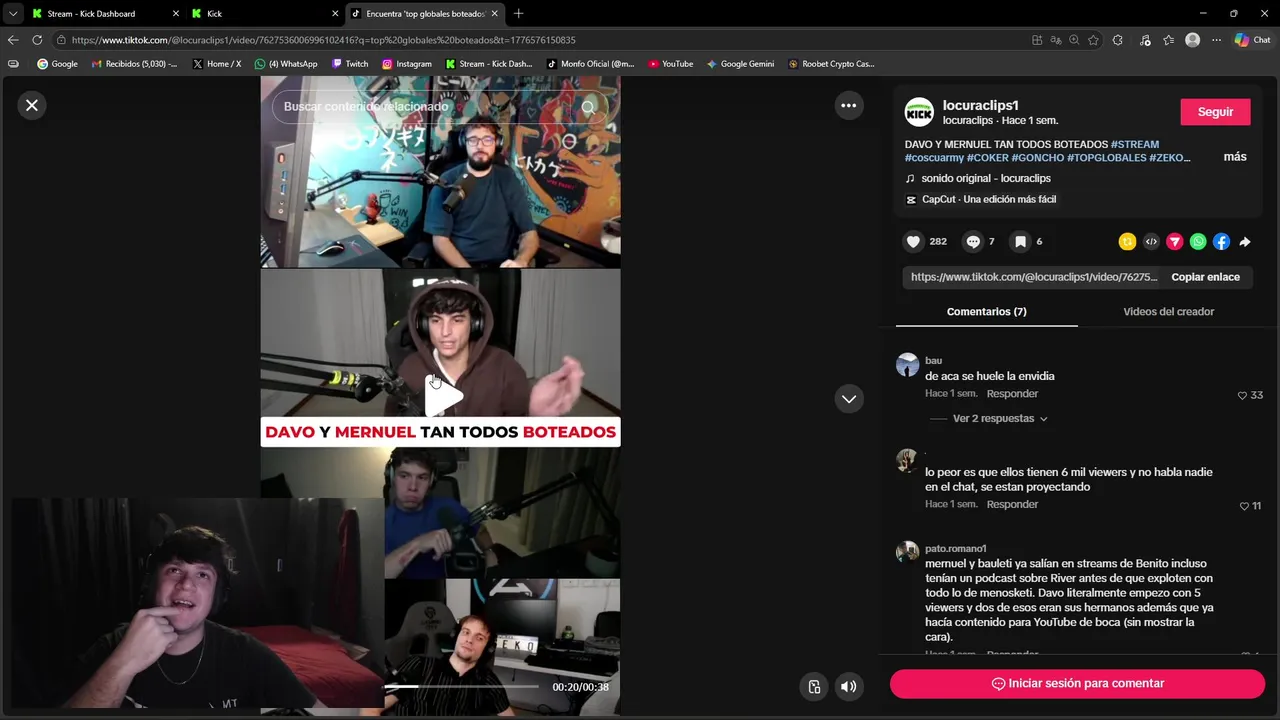1280x720 pixels.
Task: Go back to the previous page
Action: tap(13, 40)
